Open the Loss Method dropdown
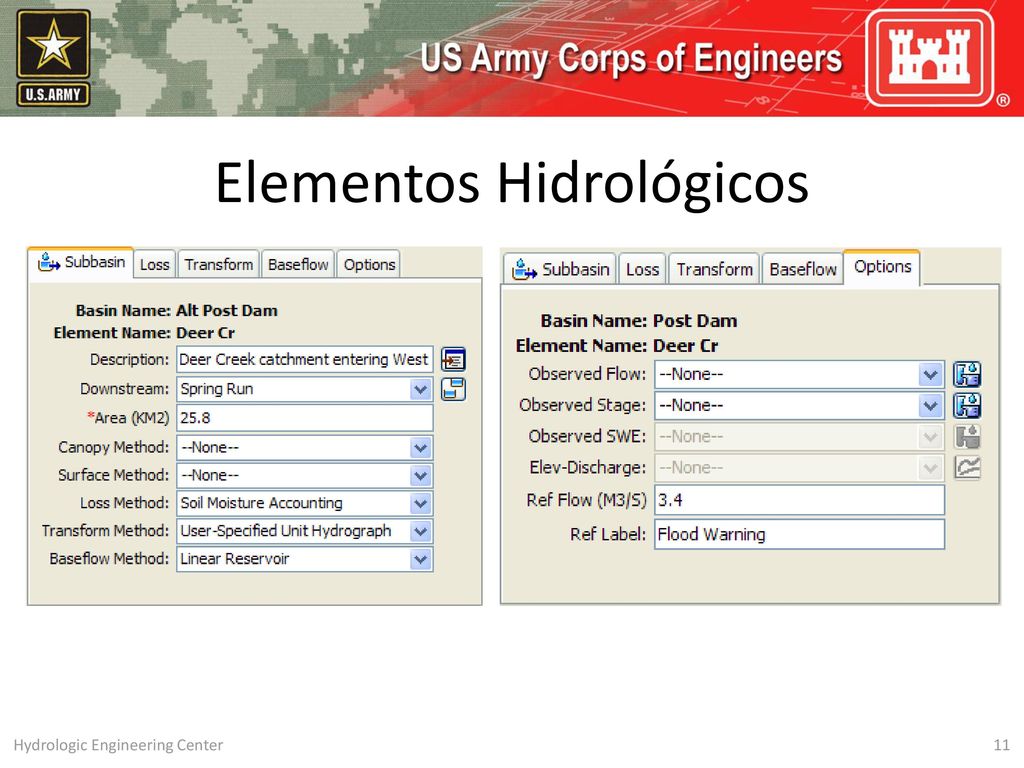This screenshot has width=1024, height=768. click(x=421, y=504)
